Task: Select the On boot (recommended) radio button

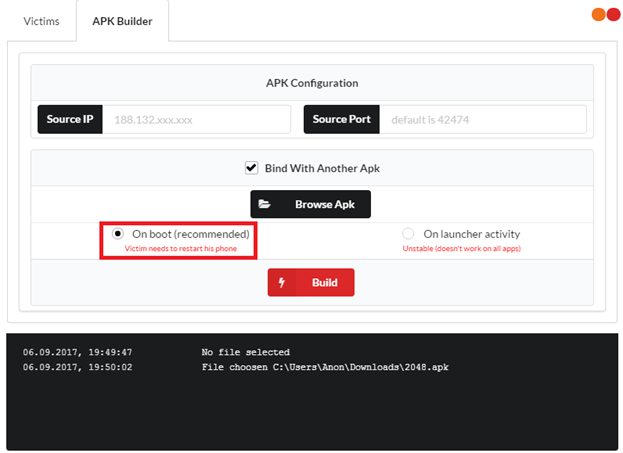Action: pyautogui.click(x=118, y=233)
